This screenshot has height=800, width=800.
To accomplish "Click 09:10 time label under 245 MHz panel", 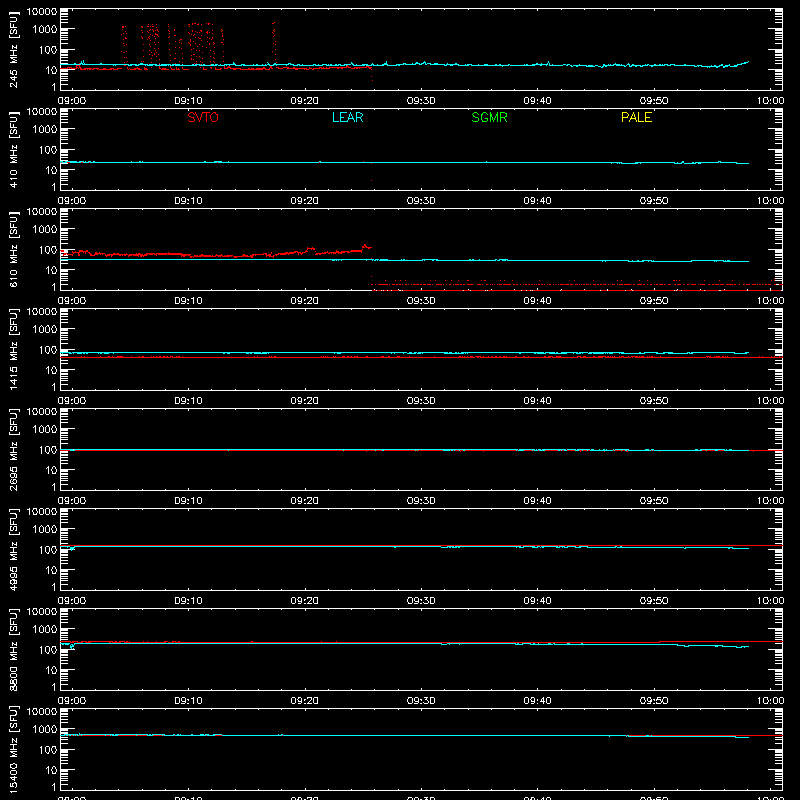I will (188, 101).
